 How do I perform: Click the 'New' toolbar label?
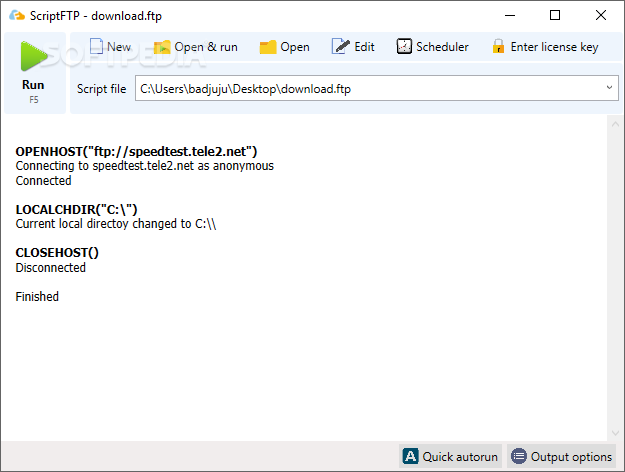click(119, 47)
